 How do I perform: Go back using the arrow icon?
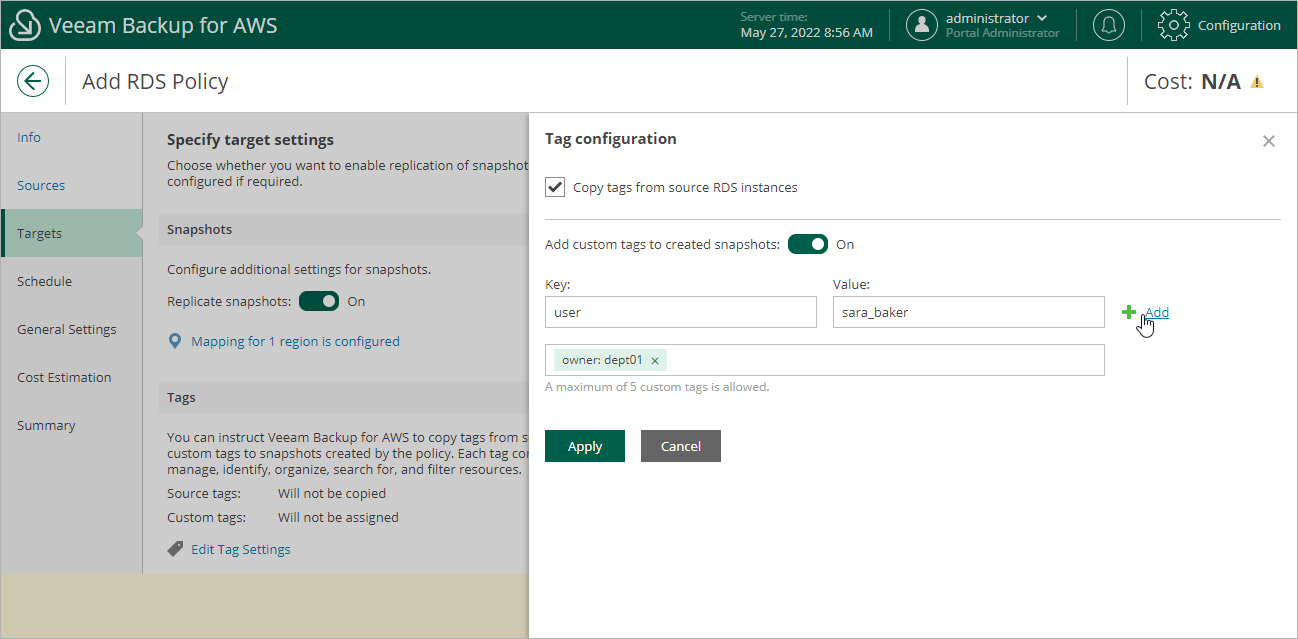coord(33,81)
